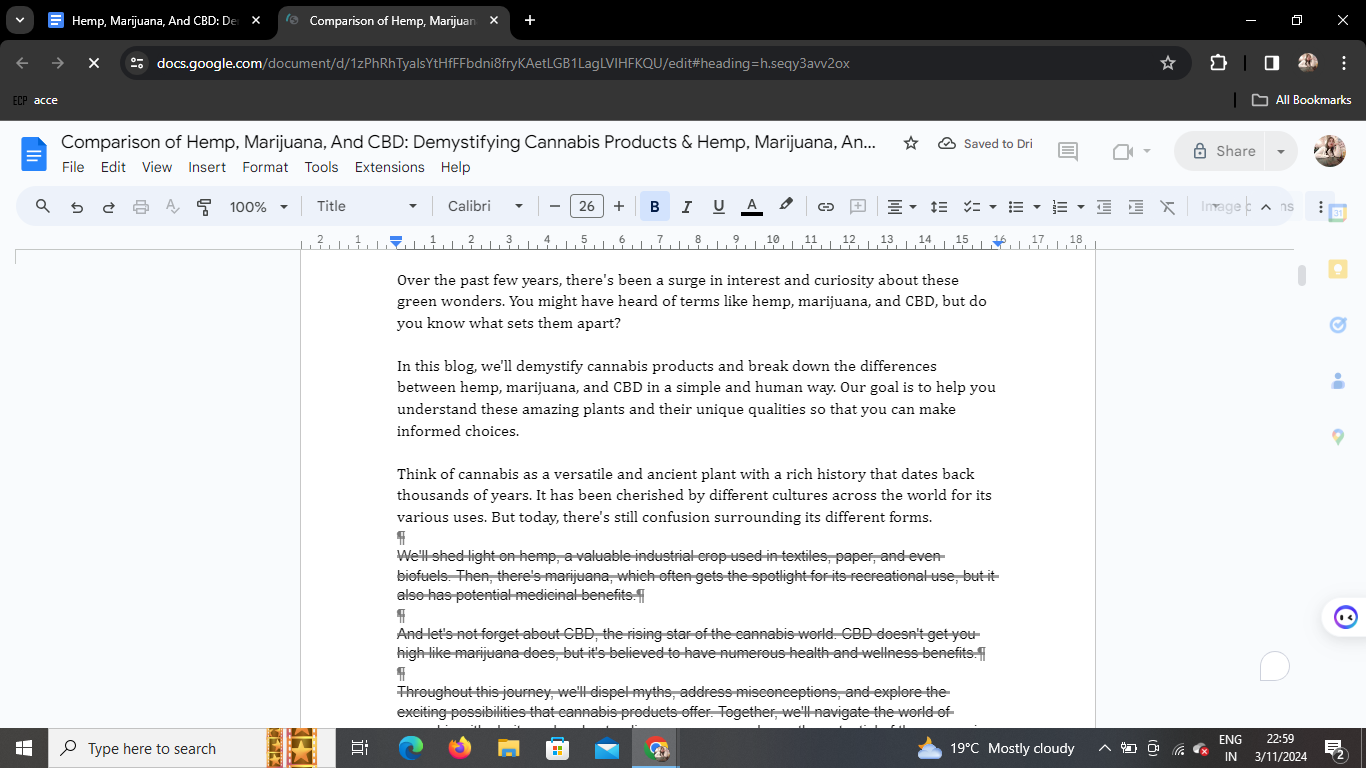The width and height of the screenshot is (1366, 768).
Task: Open the highlight color pen tool
Action: pyautogui.click(x=786, y=206)
